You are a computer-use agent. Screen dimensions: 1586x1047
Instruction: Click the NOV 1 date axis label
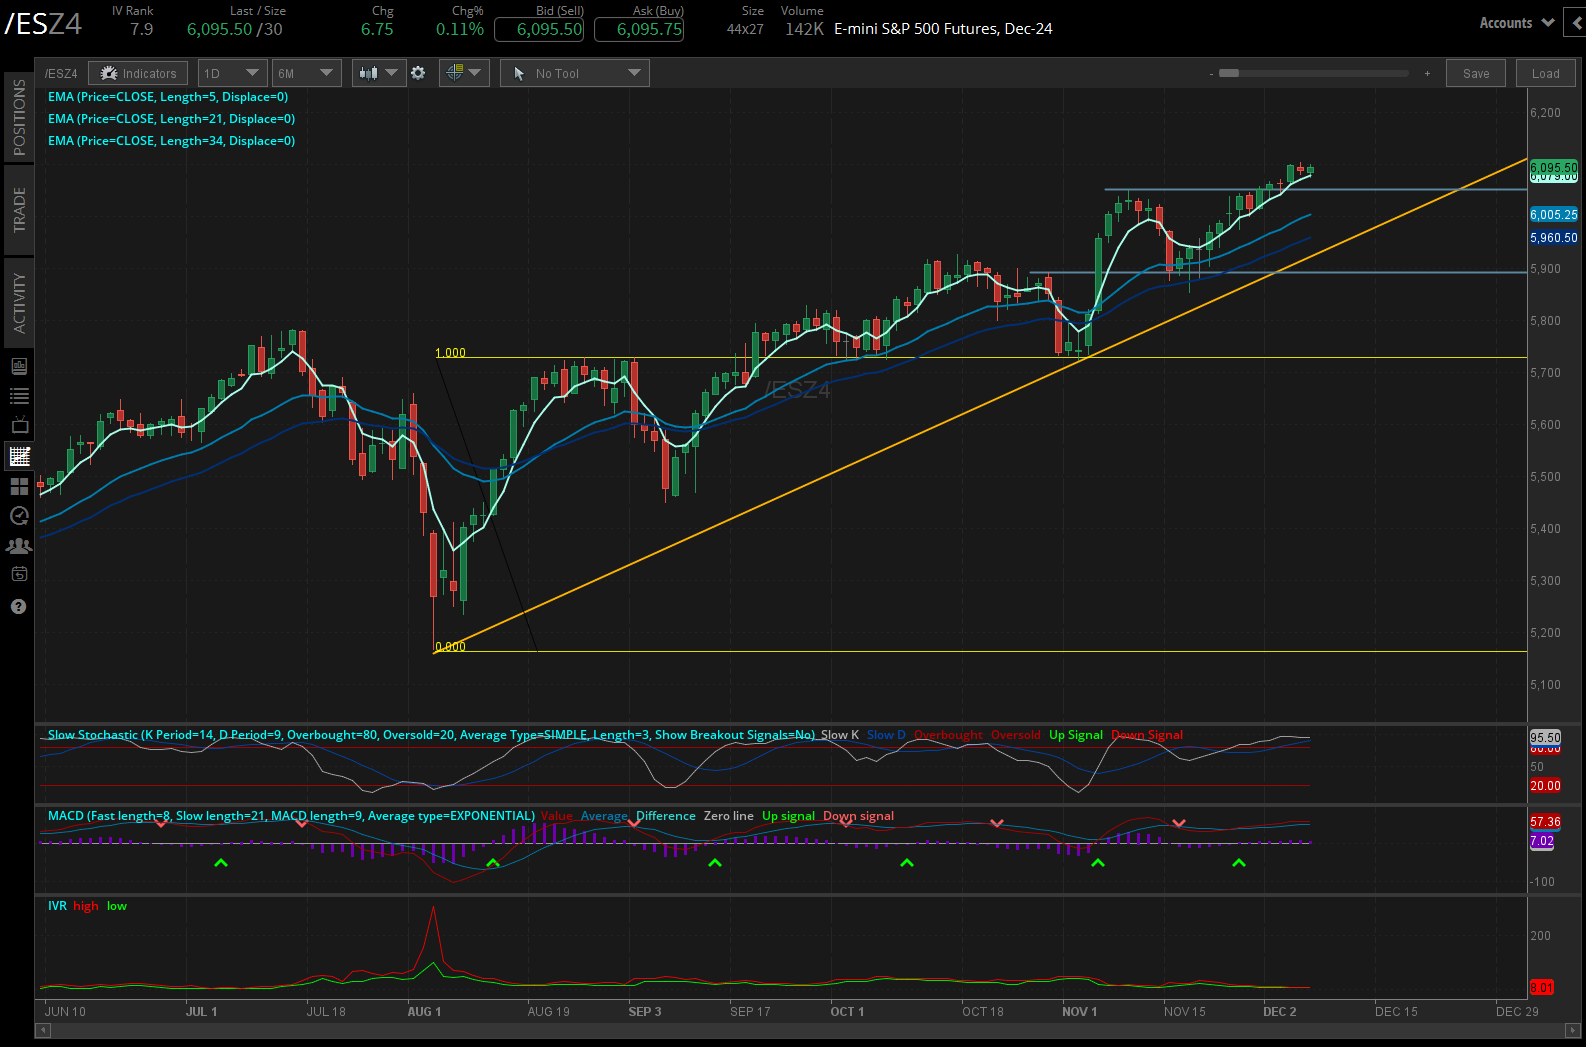click(x=1079, y=1012)
